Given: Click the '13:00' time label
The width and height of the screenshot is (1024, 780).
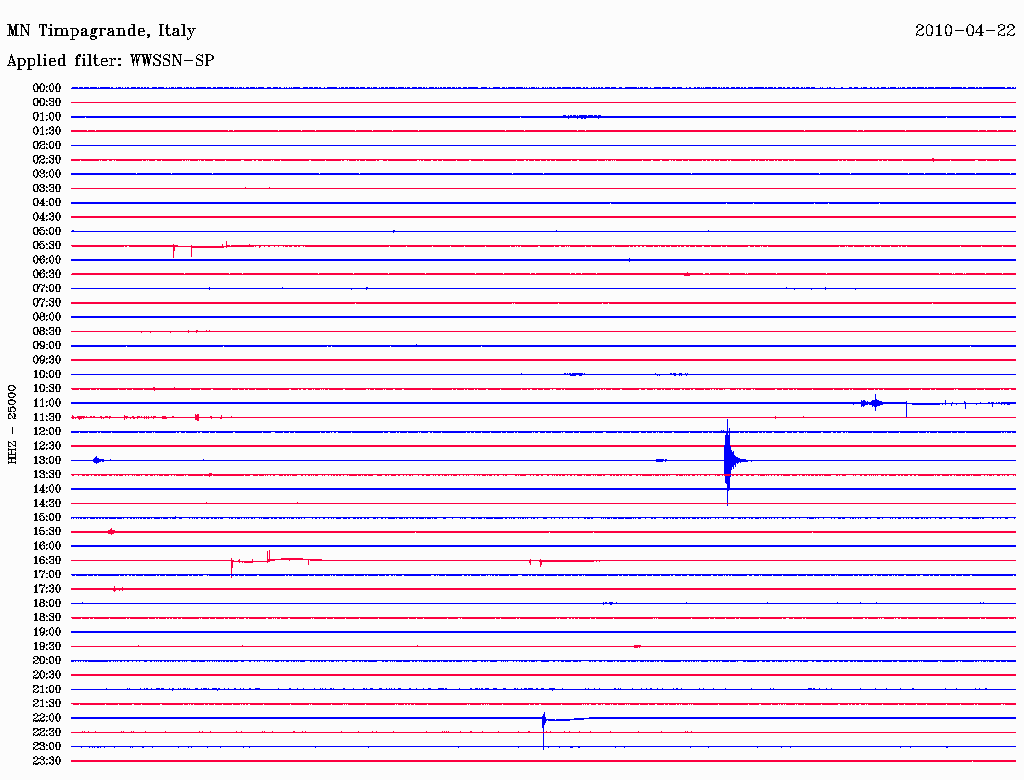Looking at the screenshot, I should click(x=47, y=460).
